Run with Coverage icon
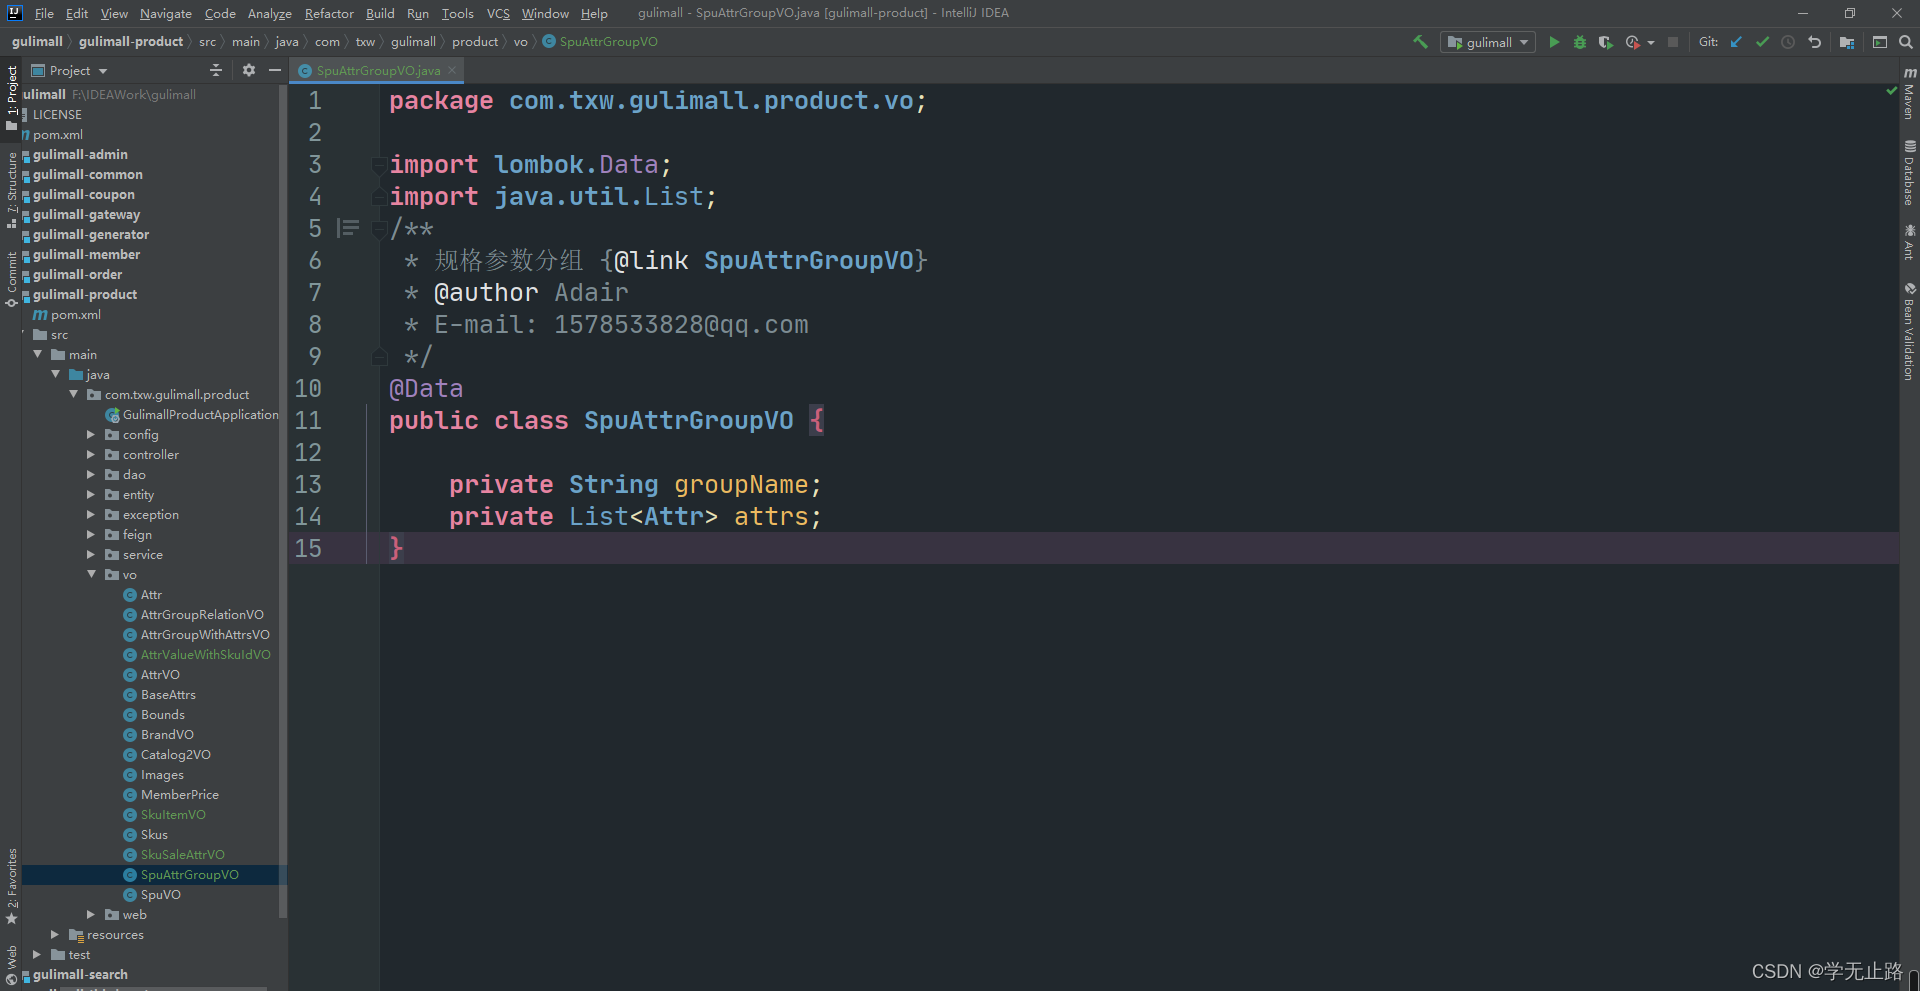The height and width of the screenshot is (991, 1920). coord(1606,42)
